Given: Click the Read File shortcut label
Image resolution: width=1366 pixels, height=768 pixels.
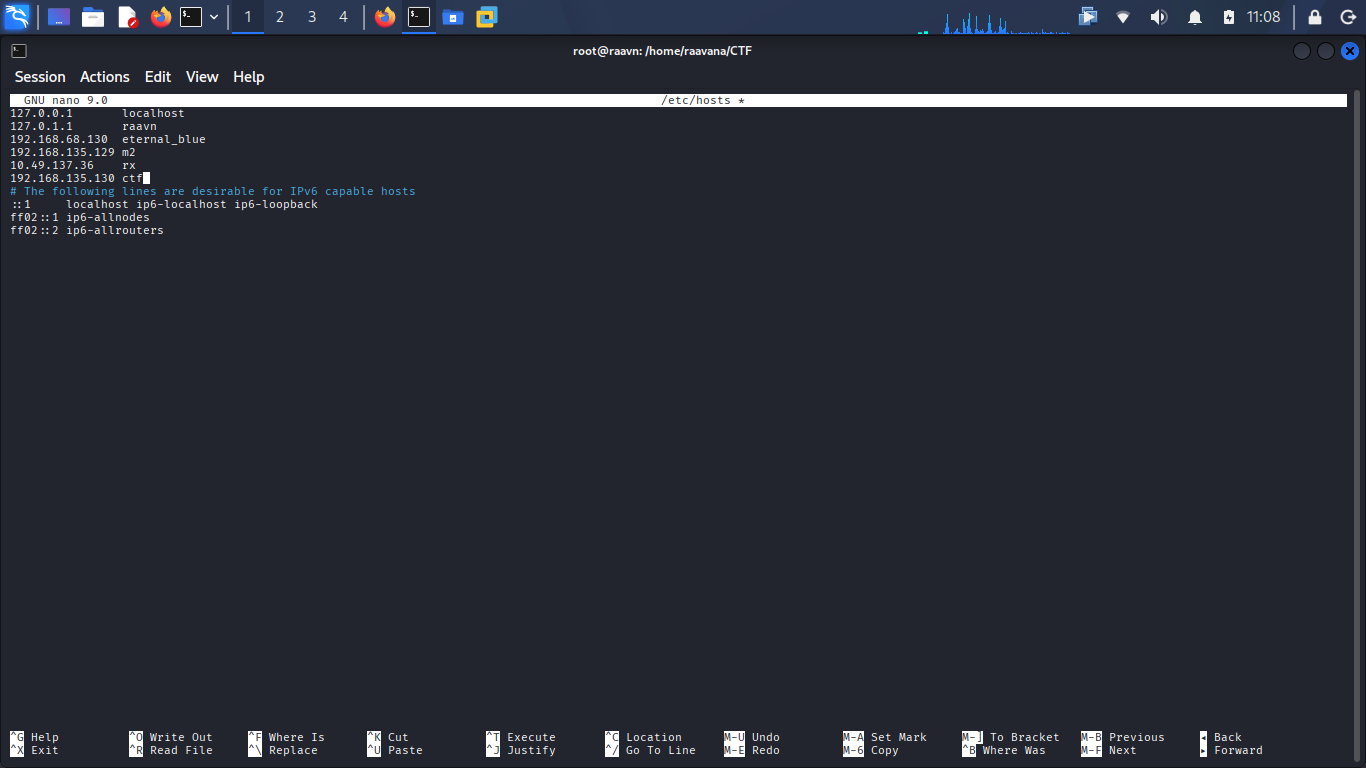Looking at the screenshot, I should tap(181, 751).
